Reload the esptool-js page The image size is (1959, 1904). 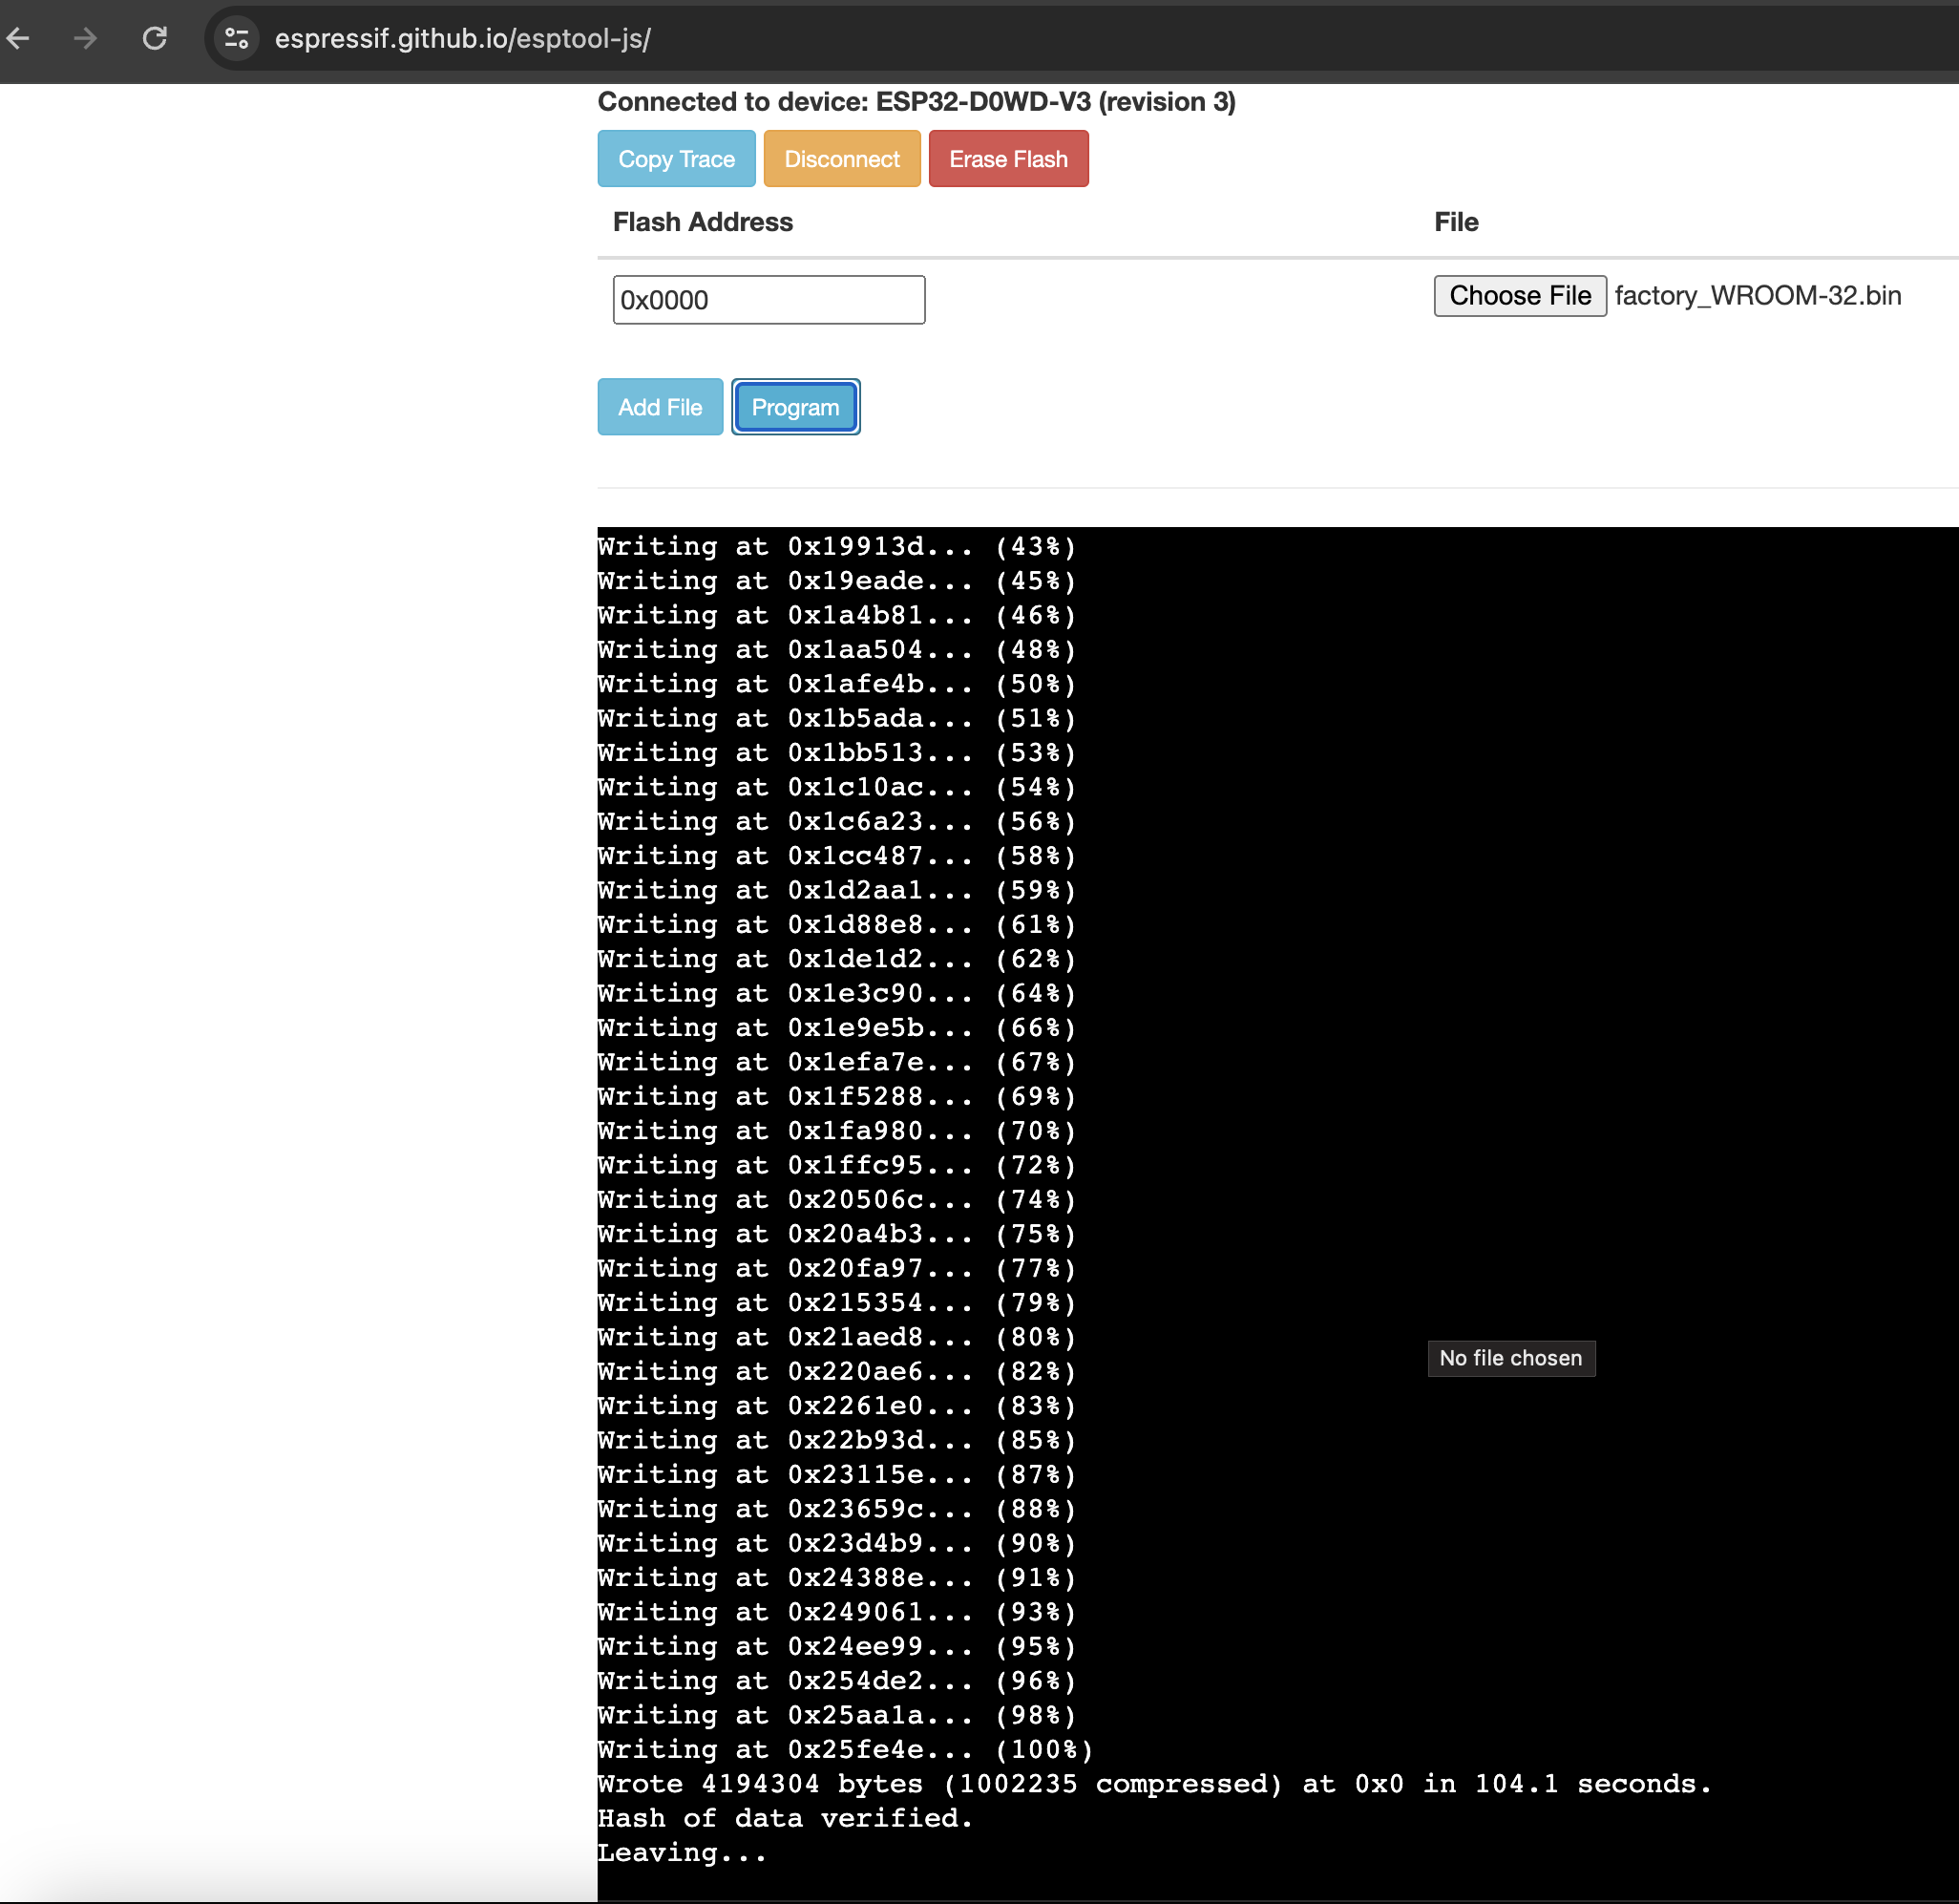[x=155, y=39]
